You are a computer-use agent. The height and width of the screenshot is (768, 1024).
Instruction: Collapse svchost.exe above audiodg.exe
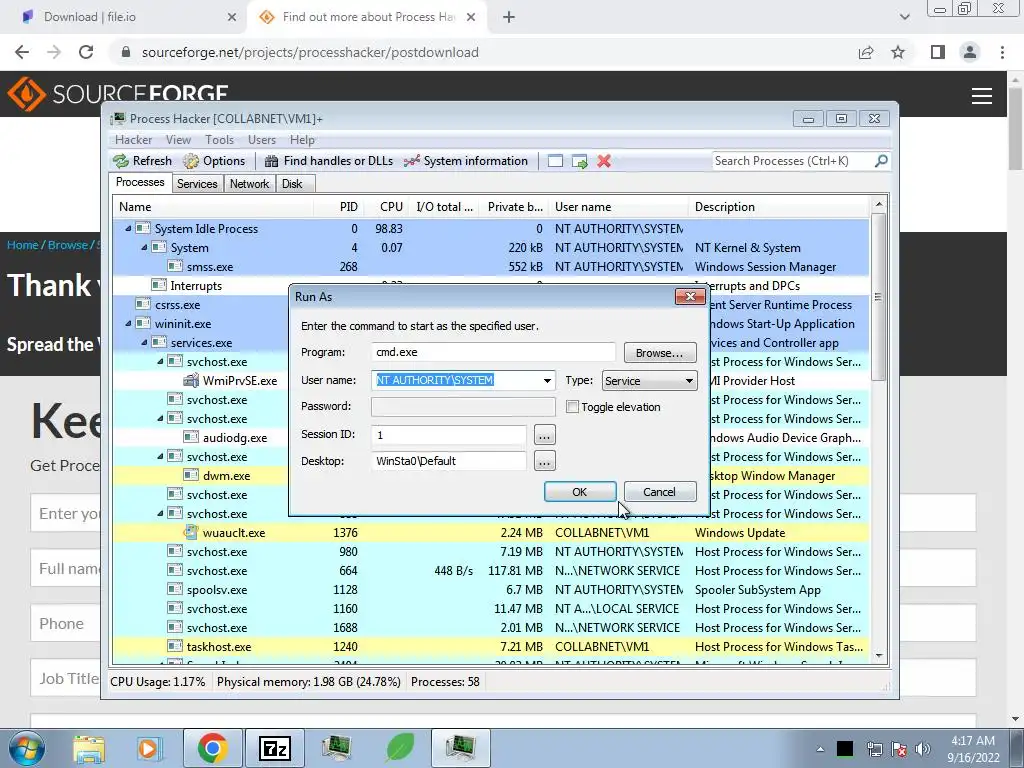pos(160,418)
